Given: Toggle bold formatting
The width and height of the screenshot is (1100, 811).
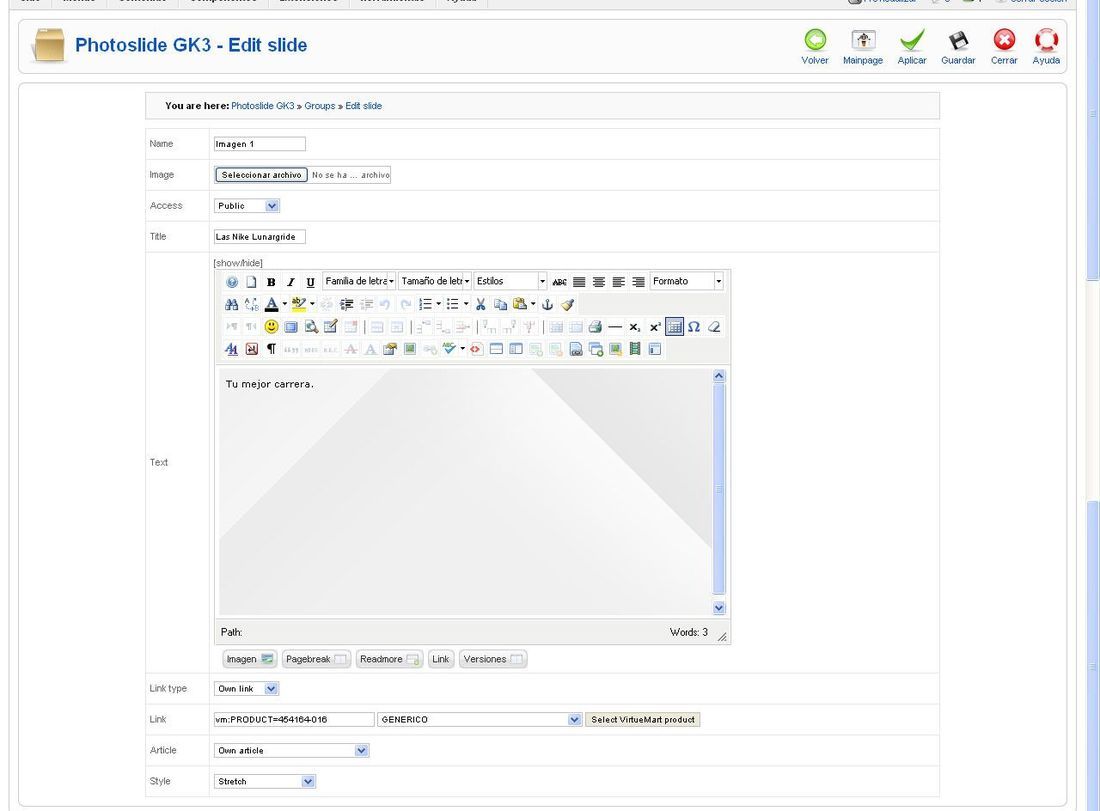Looking at the screenshot, I should [271, 282].
